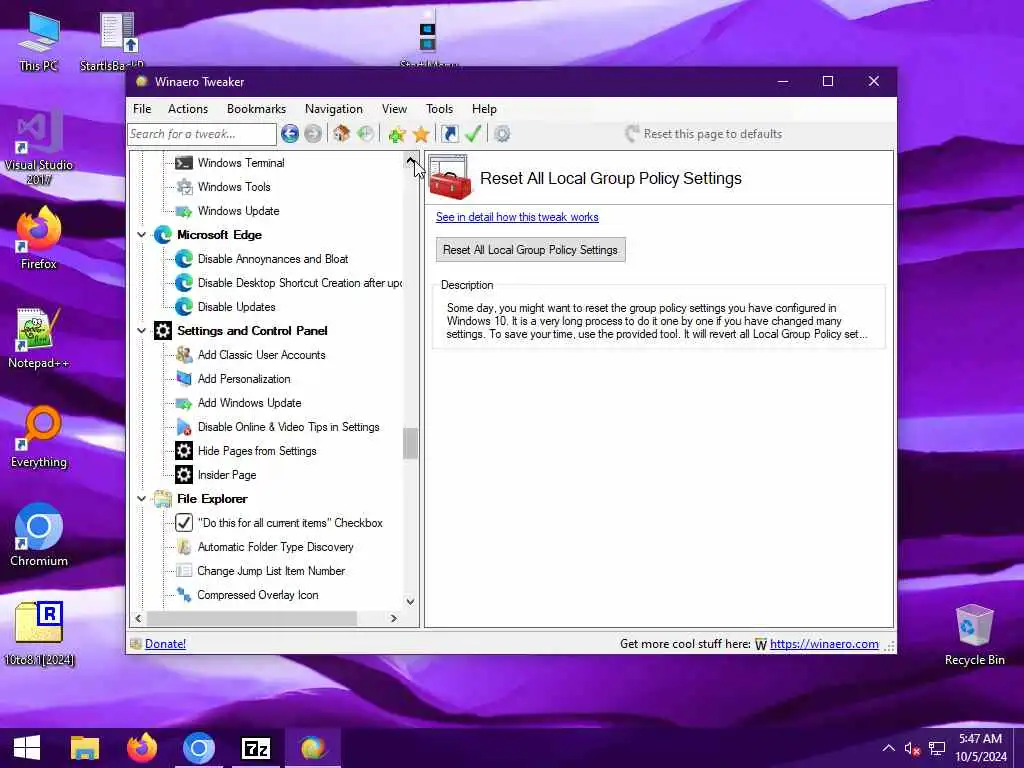Viewport: 1024px width, 768px height.
Task: Click the Add bookmark green star icon
Action: [x=396, y=134]
